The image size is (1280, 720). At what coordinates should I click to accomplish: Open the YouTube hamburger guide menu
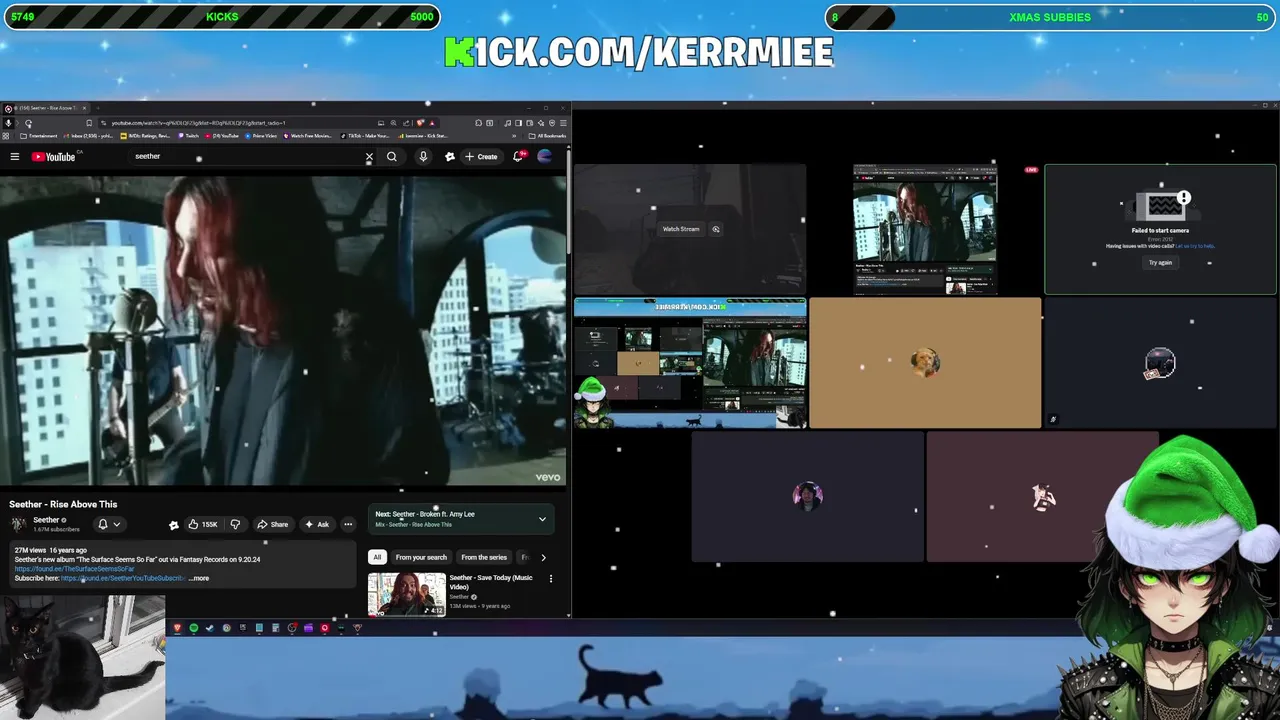pos(15,156)
